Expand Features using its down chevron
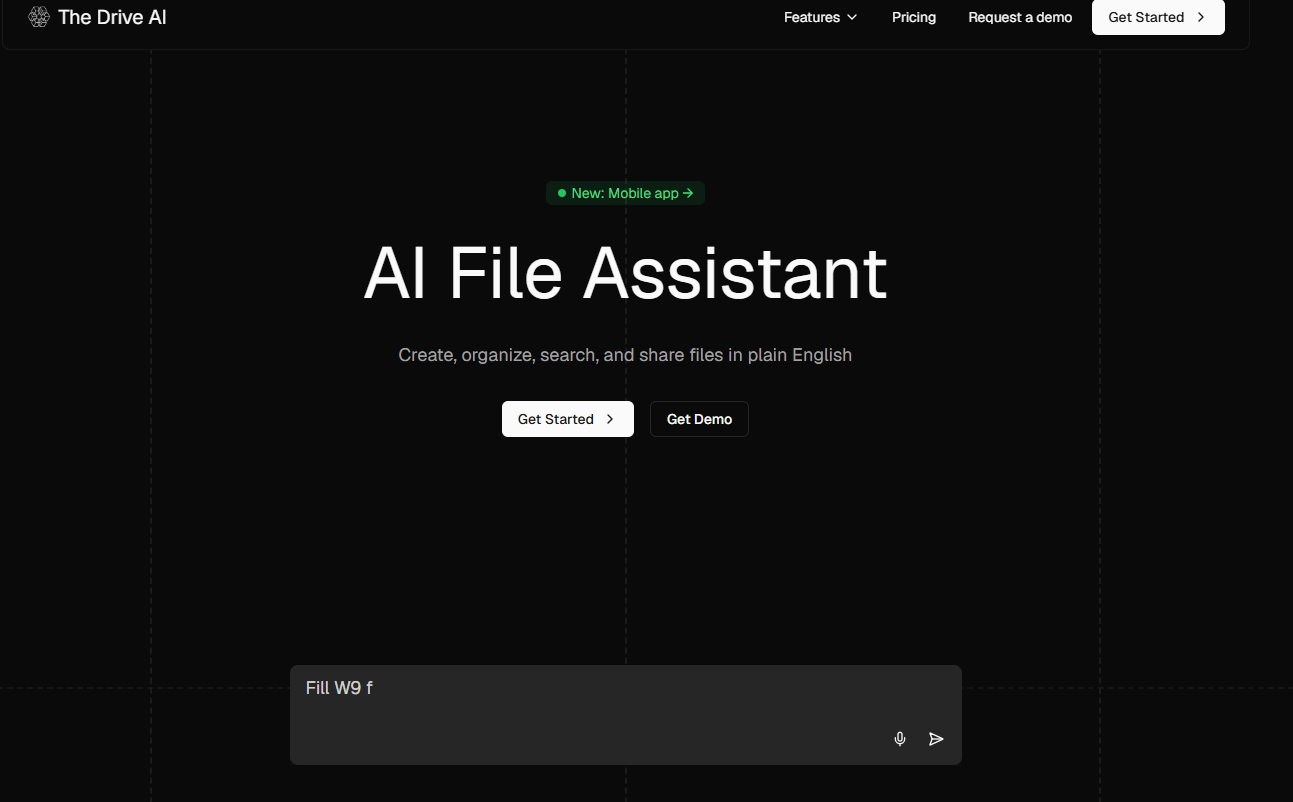Viewport: 1293px width, 802px height. 852,18
